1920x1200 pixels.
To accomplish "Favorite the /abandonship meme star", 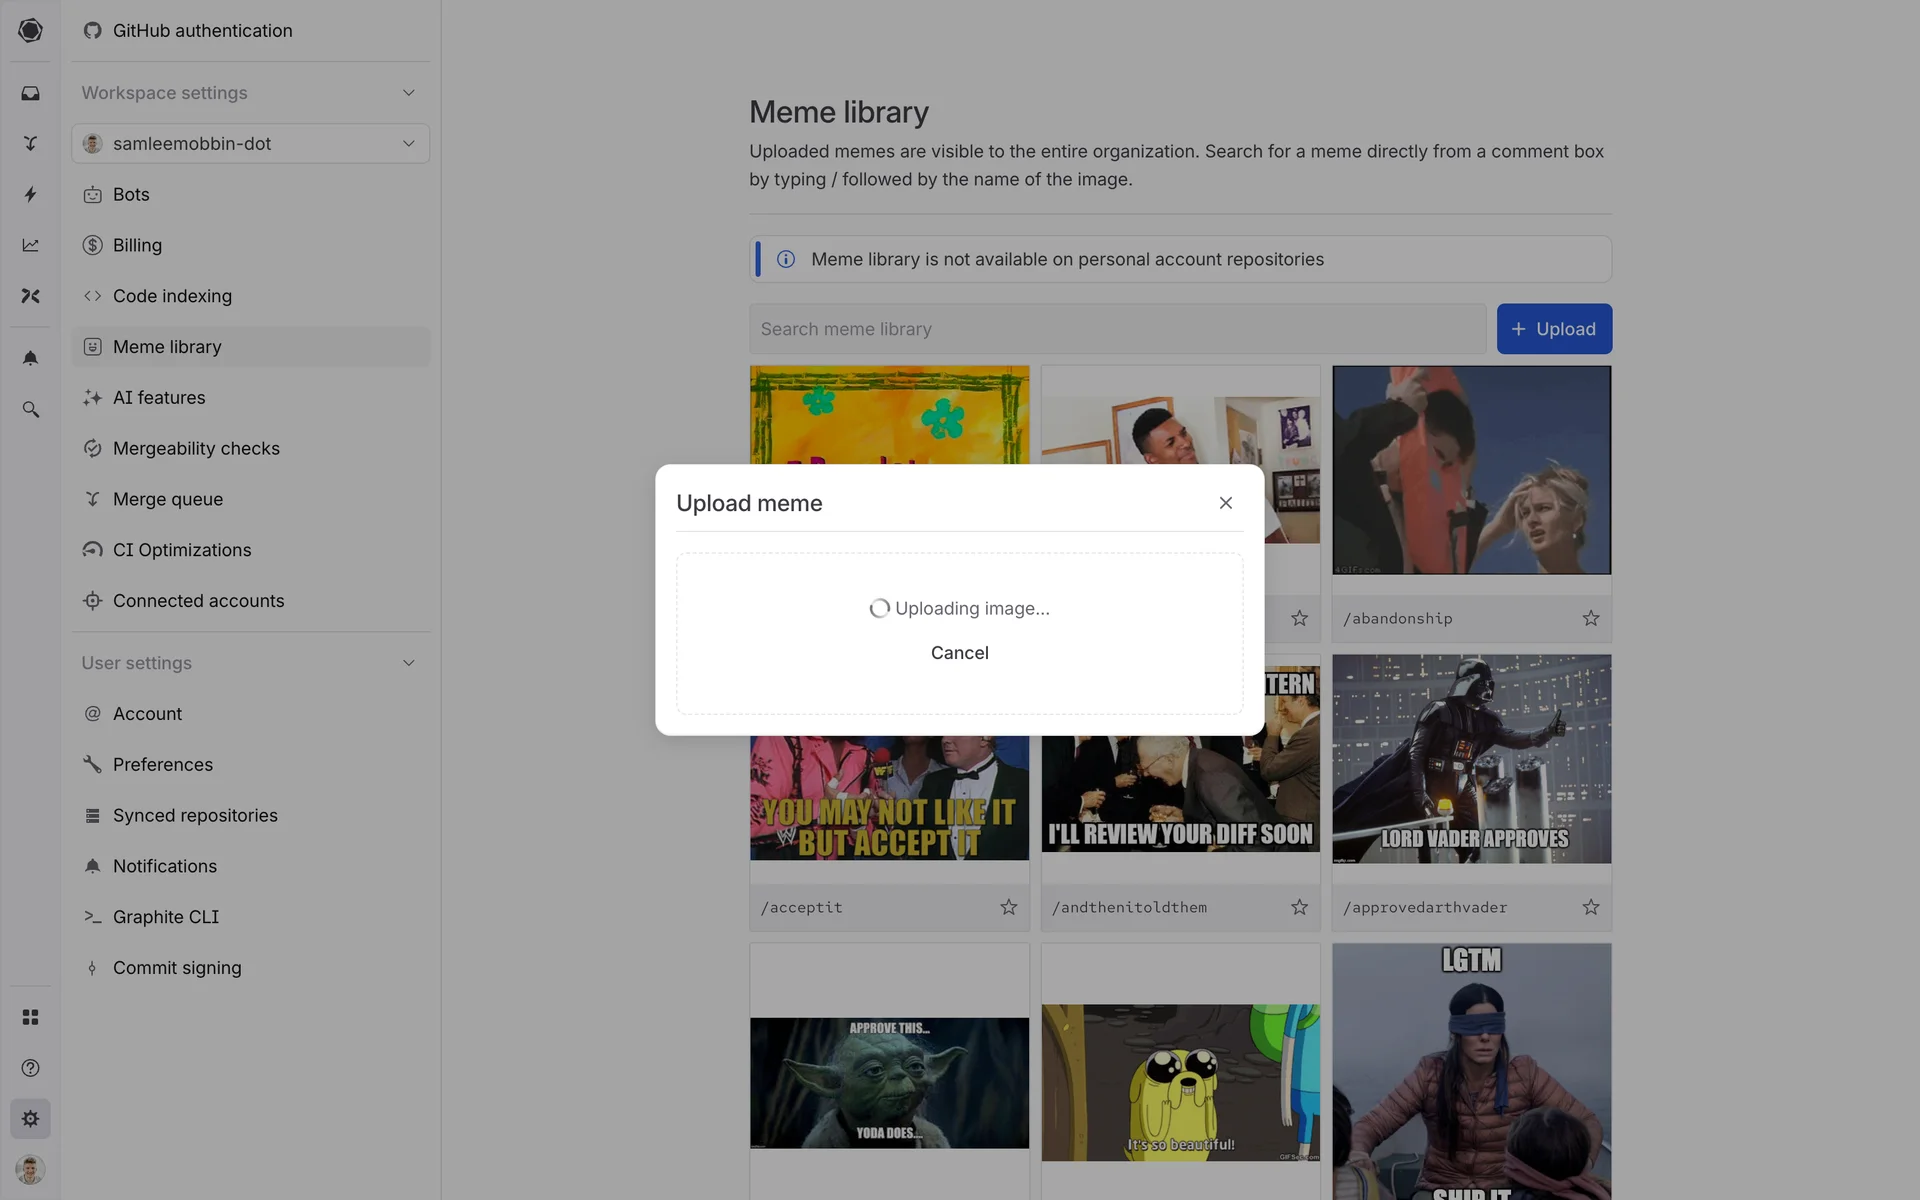I will coord(1590,618).
